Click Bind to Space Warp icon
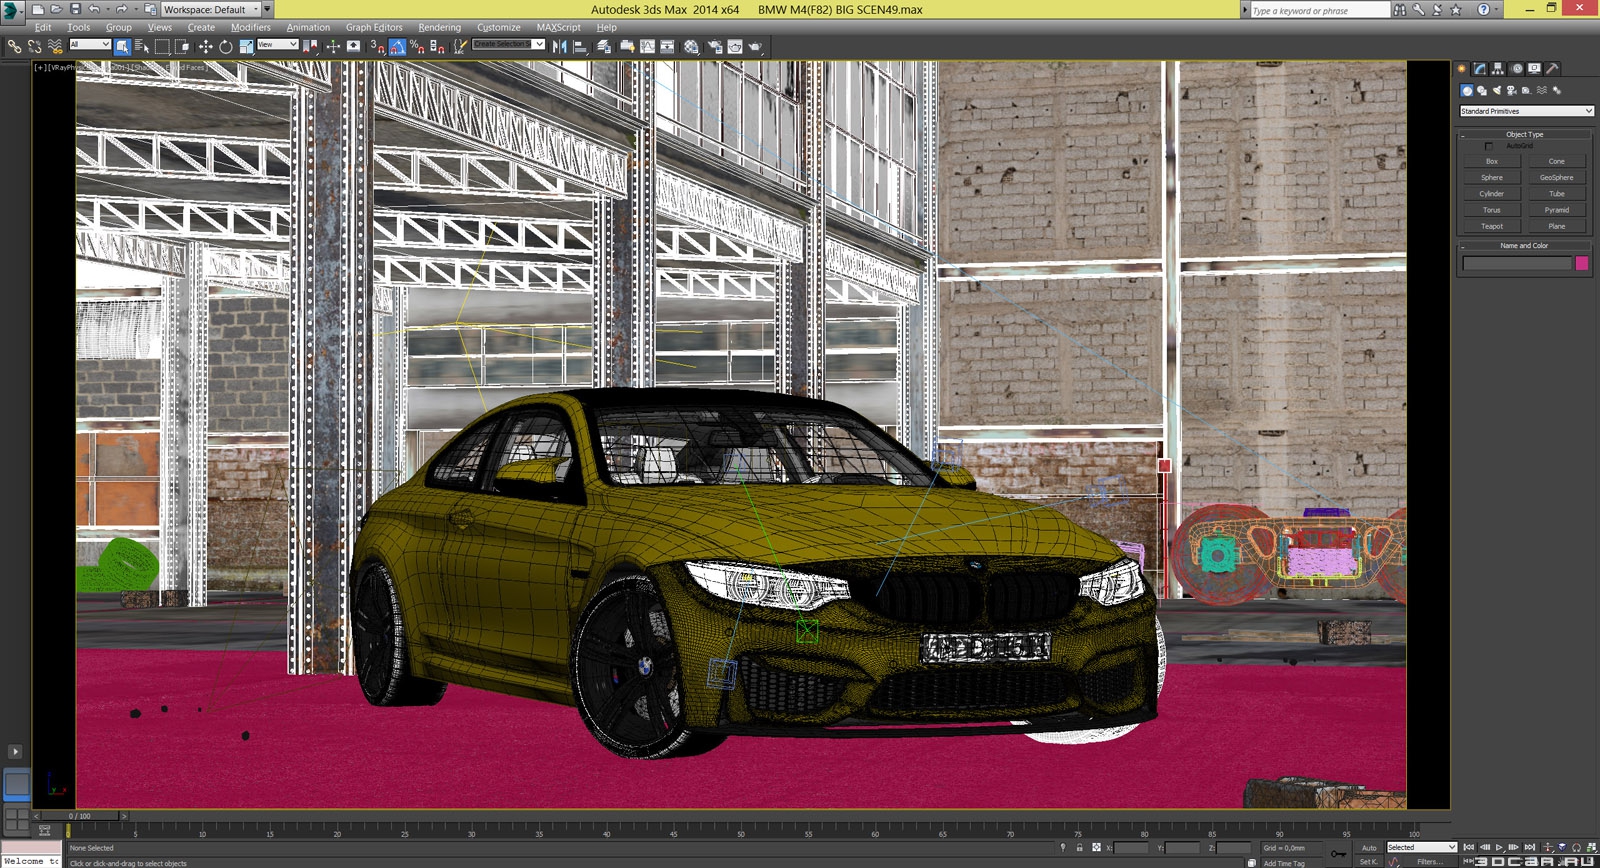The width and height of the screenshot is (1600, 868). coord(55,46)
